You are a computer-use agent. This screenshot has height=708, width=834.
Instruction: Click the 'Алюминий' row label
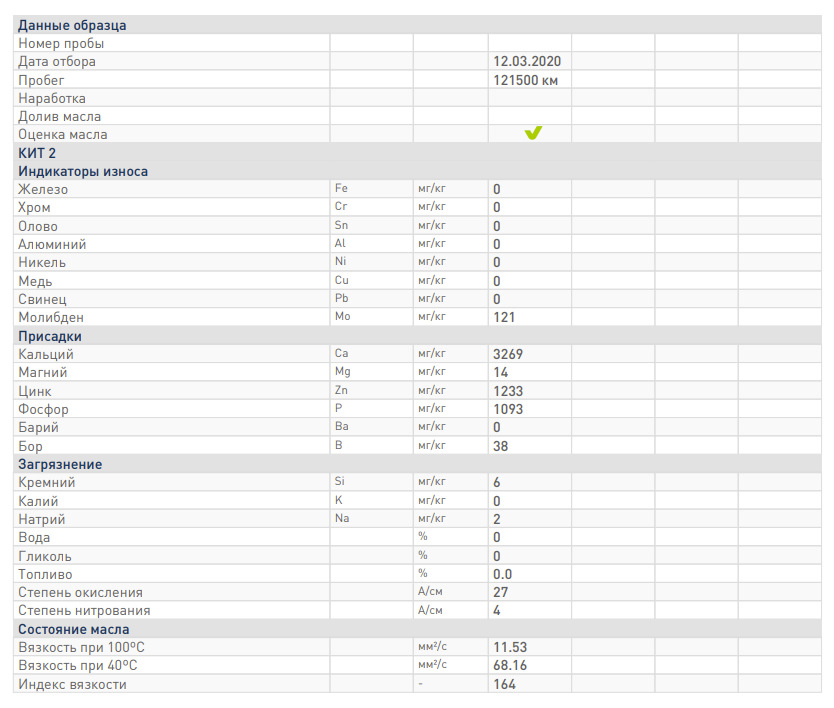52,244
